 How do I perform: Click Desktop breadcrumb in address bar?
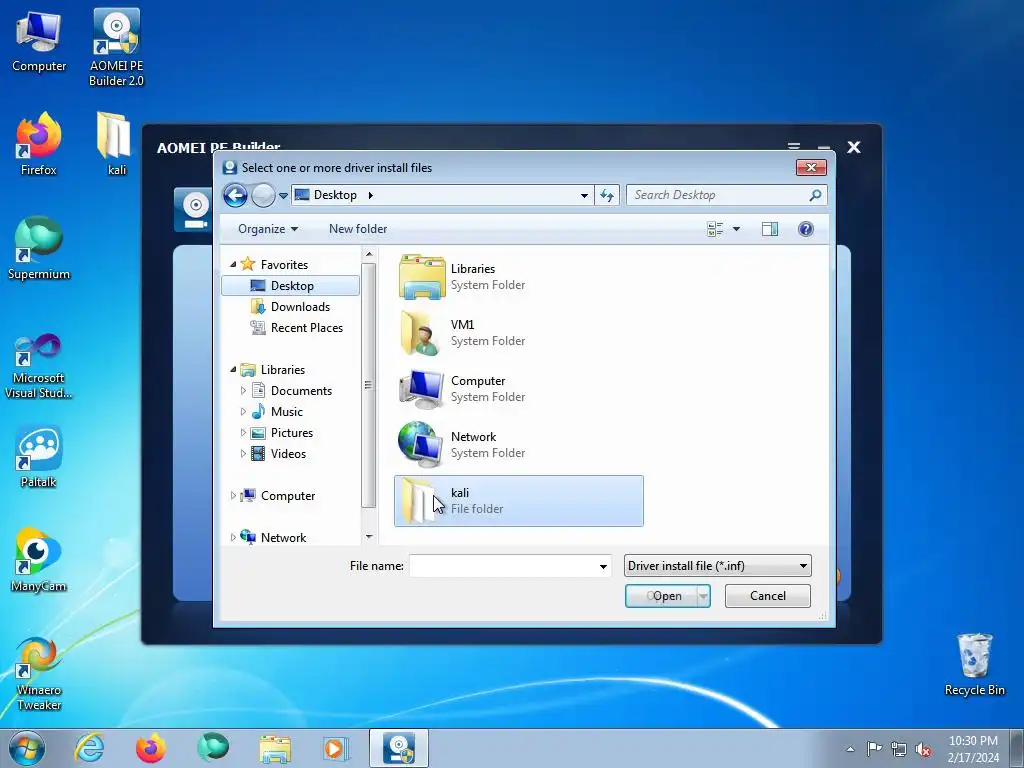[x=335, y=195]
